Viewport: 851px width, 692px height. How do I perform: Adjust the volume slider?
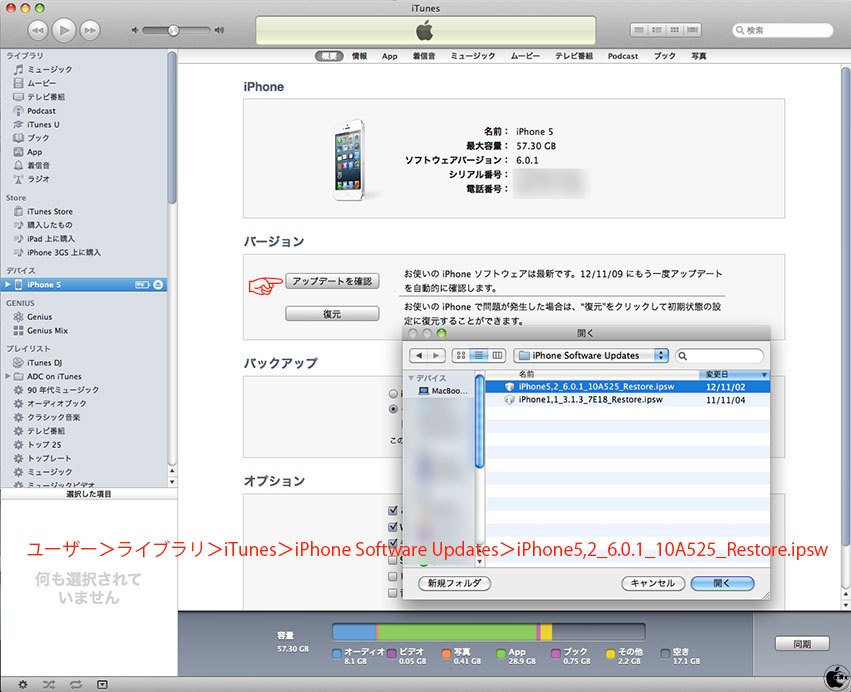(x=176, y=30)
